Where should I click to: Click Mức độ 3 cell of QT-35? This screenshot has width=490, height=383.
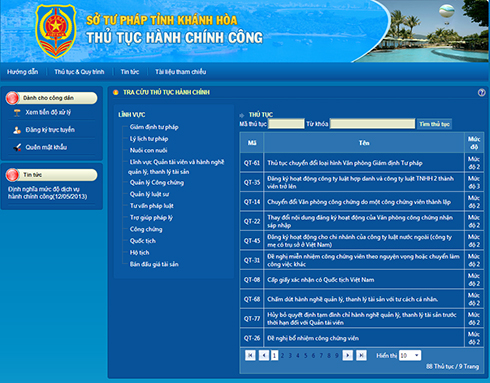tap(474, 182)
